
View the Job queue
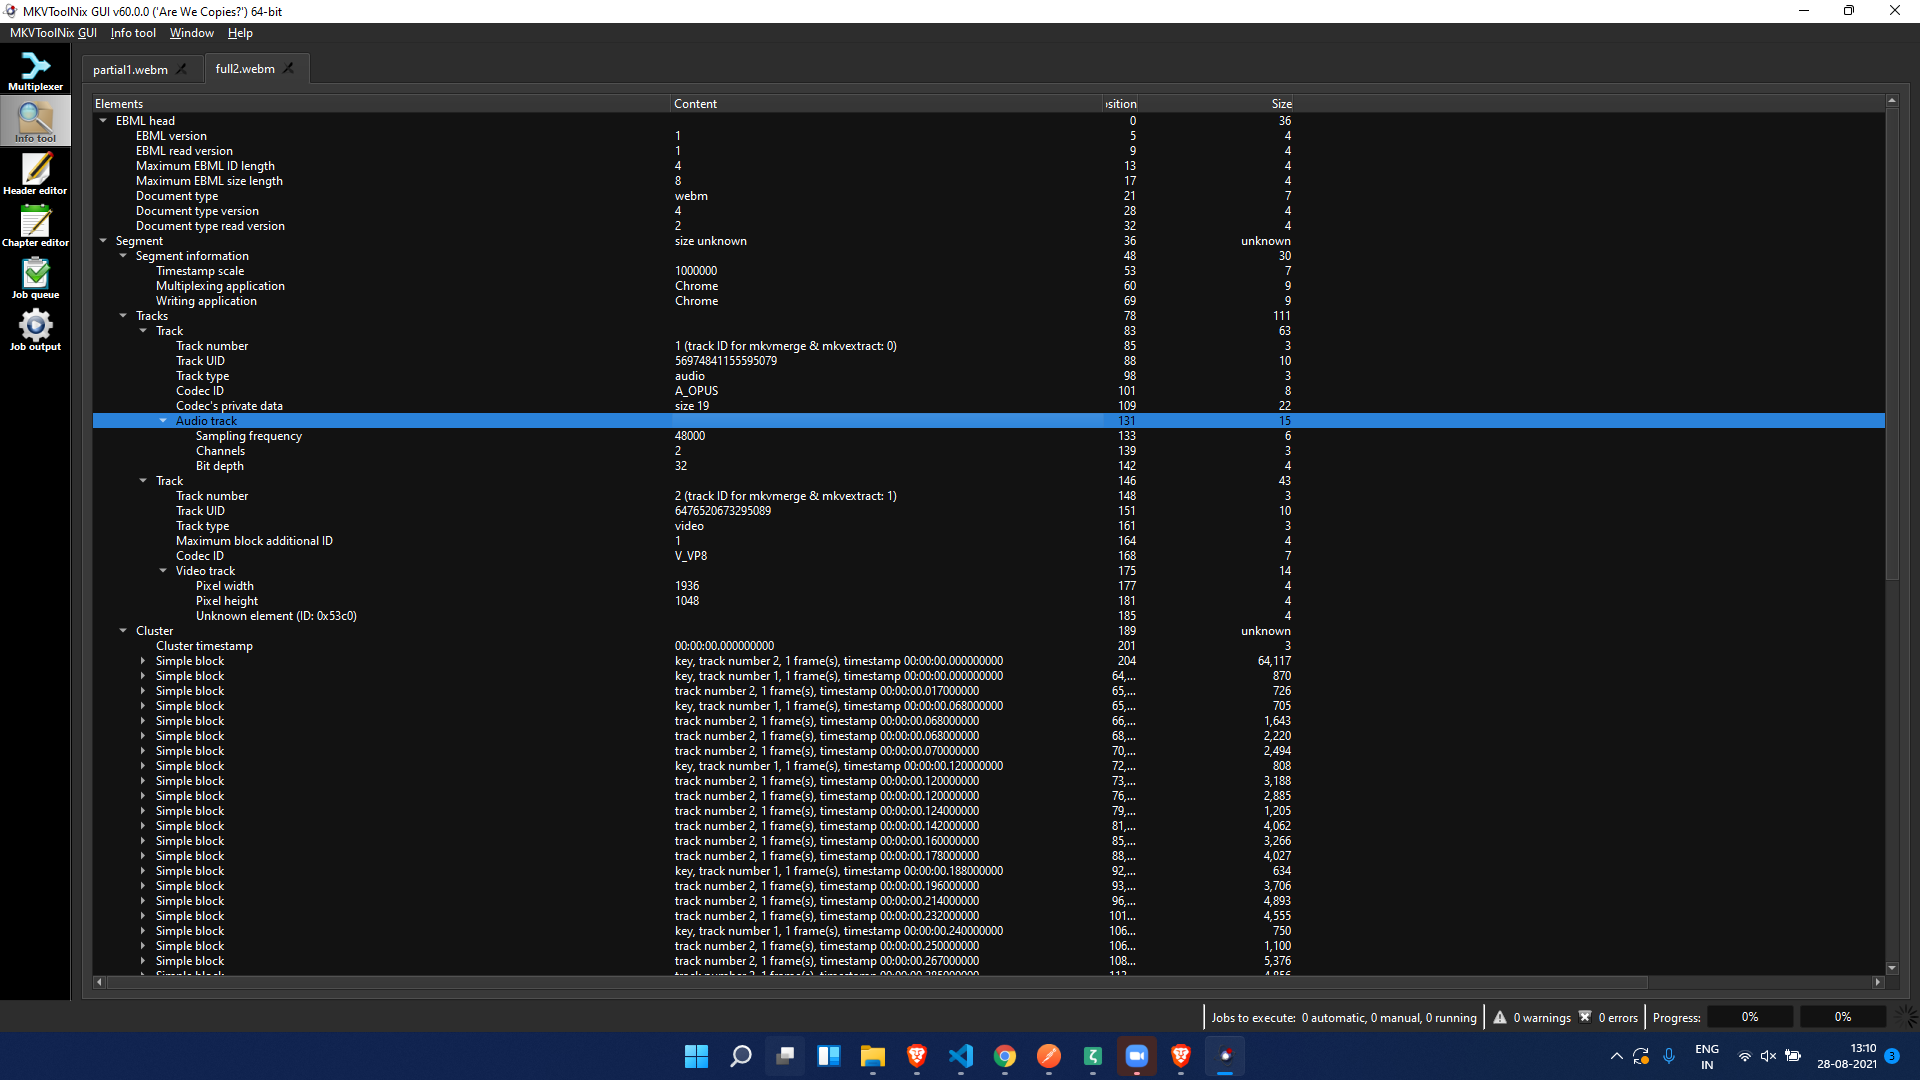click(35, 277)
